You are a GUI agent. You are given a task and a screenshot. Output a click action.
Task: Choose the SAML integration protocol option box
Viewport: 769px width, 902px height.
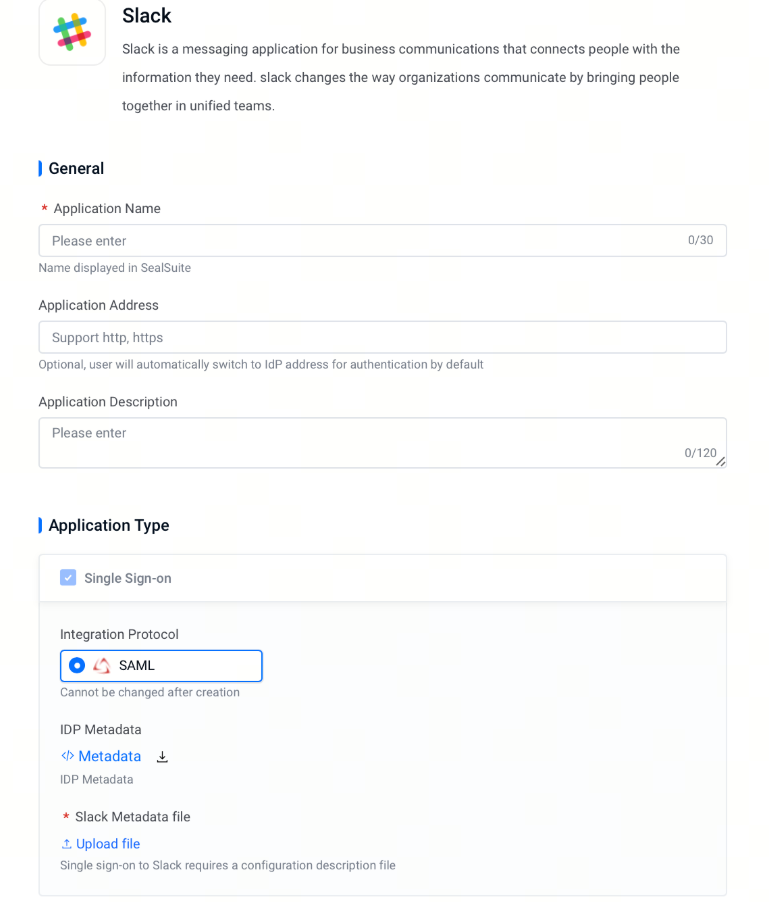161,666
